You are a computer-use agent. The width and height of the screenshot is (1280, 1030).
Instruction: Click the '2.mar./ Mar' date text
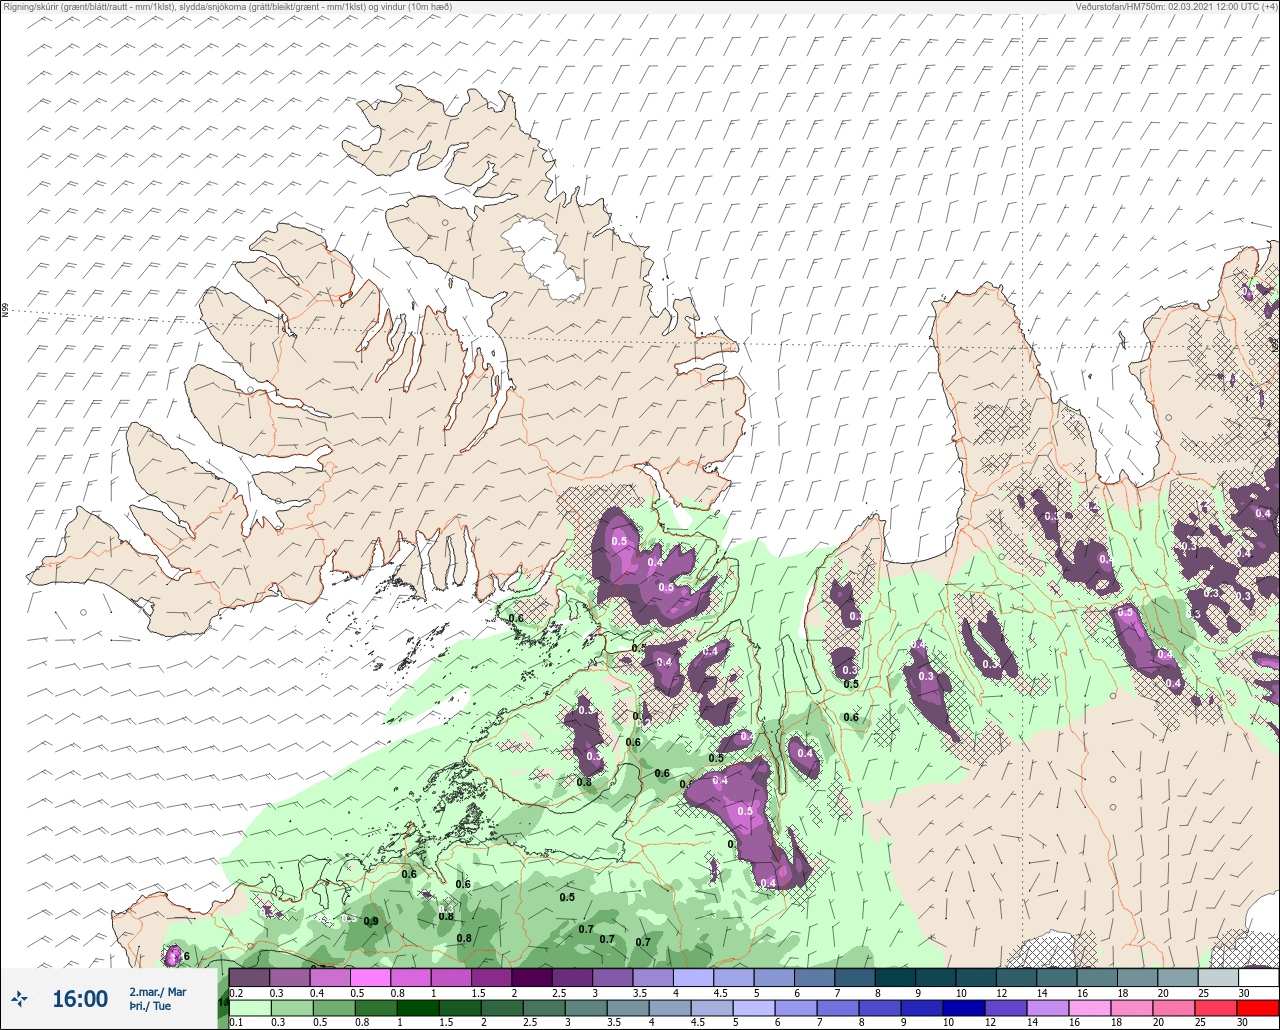pos(158,992)
